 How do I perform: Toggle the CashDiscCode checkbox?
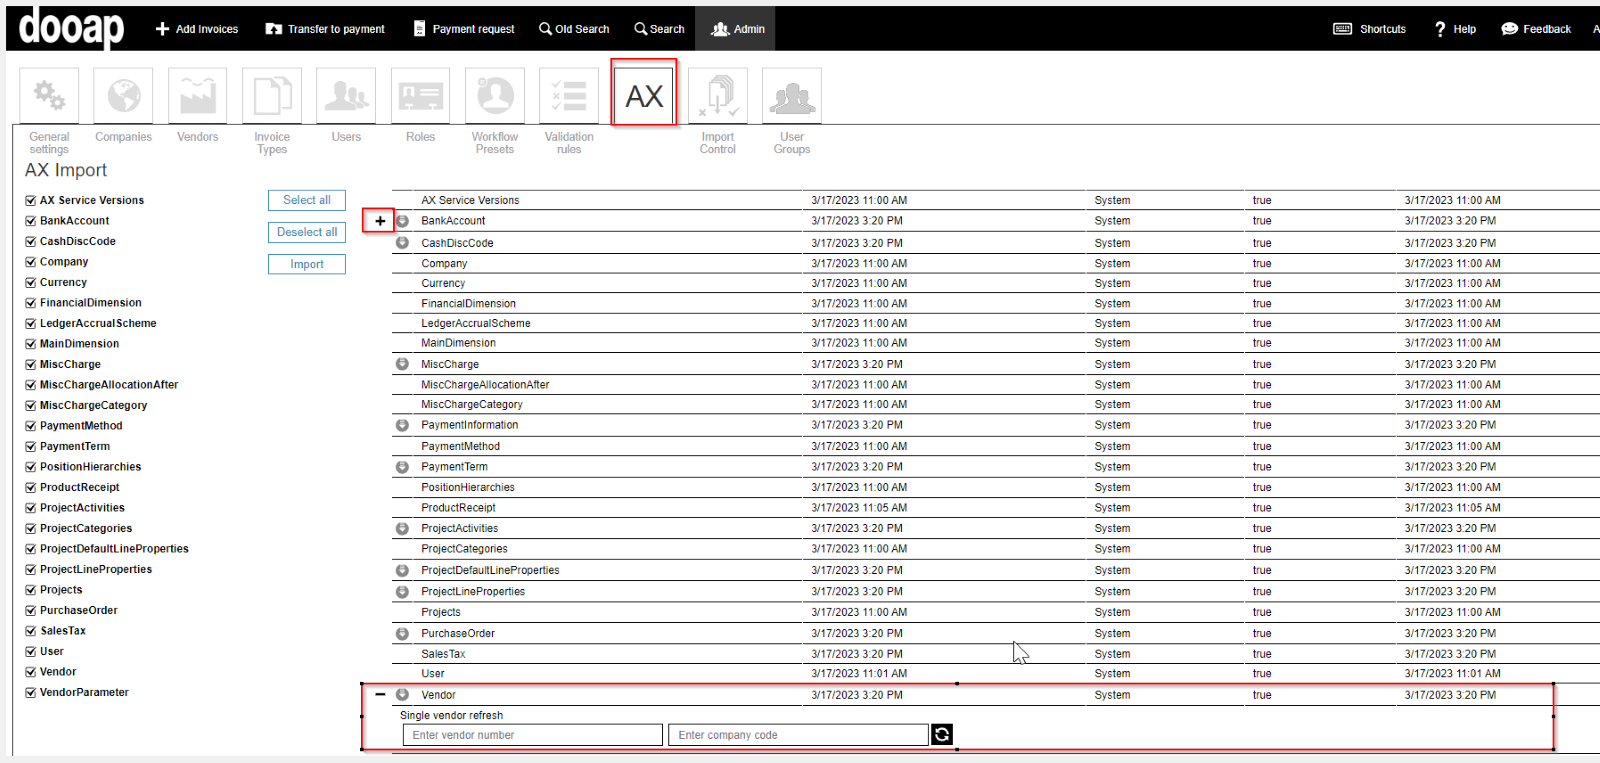click(31, 242)
